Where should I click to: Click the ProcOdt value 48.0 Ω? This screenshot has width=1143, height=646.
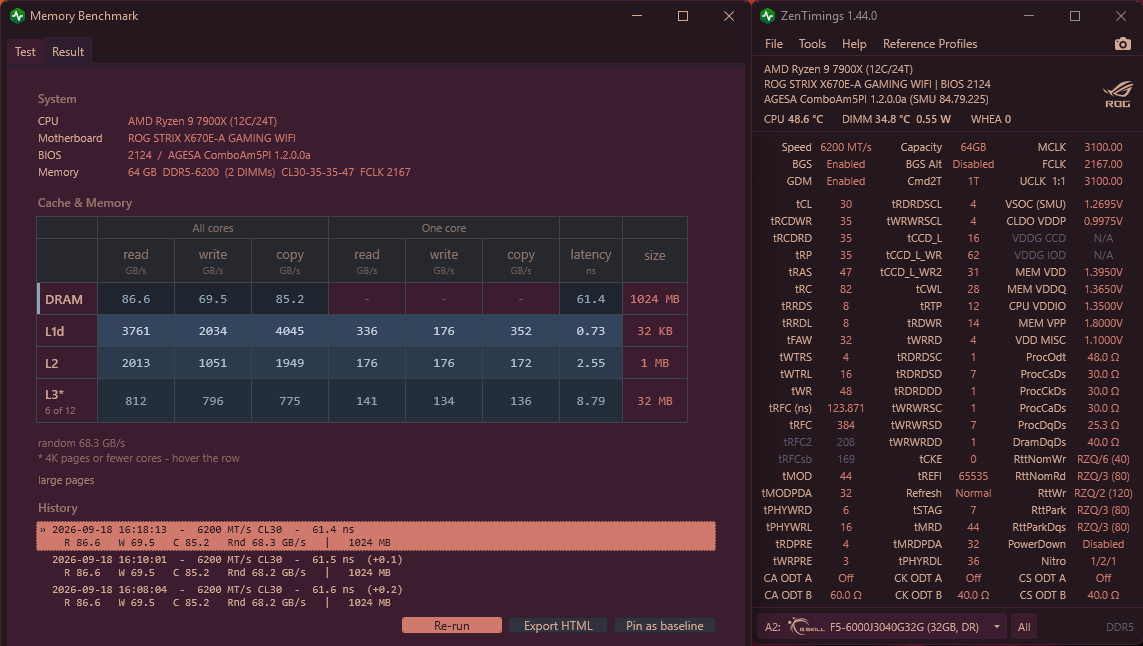click(x=1103, y=357)
